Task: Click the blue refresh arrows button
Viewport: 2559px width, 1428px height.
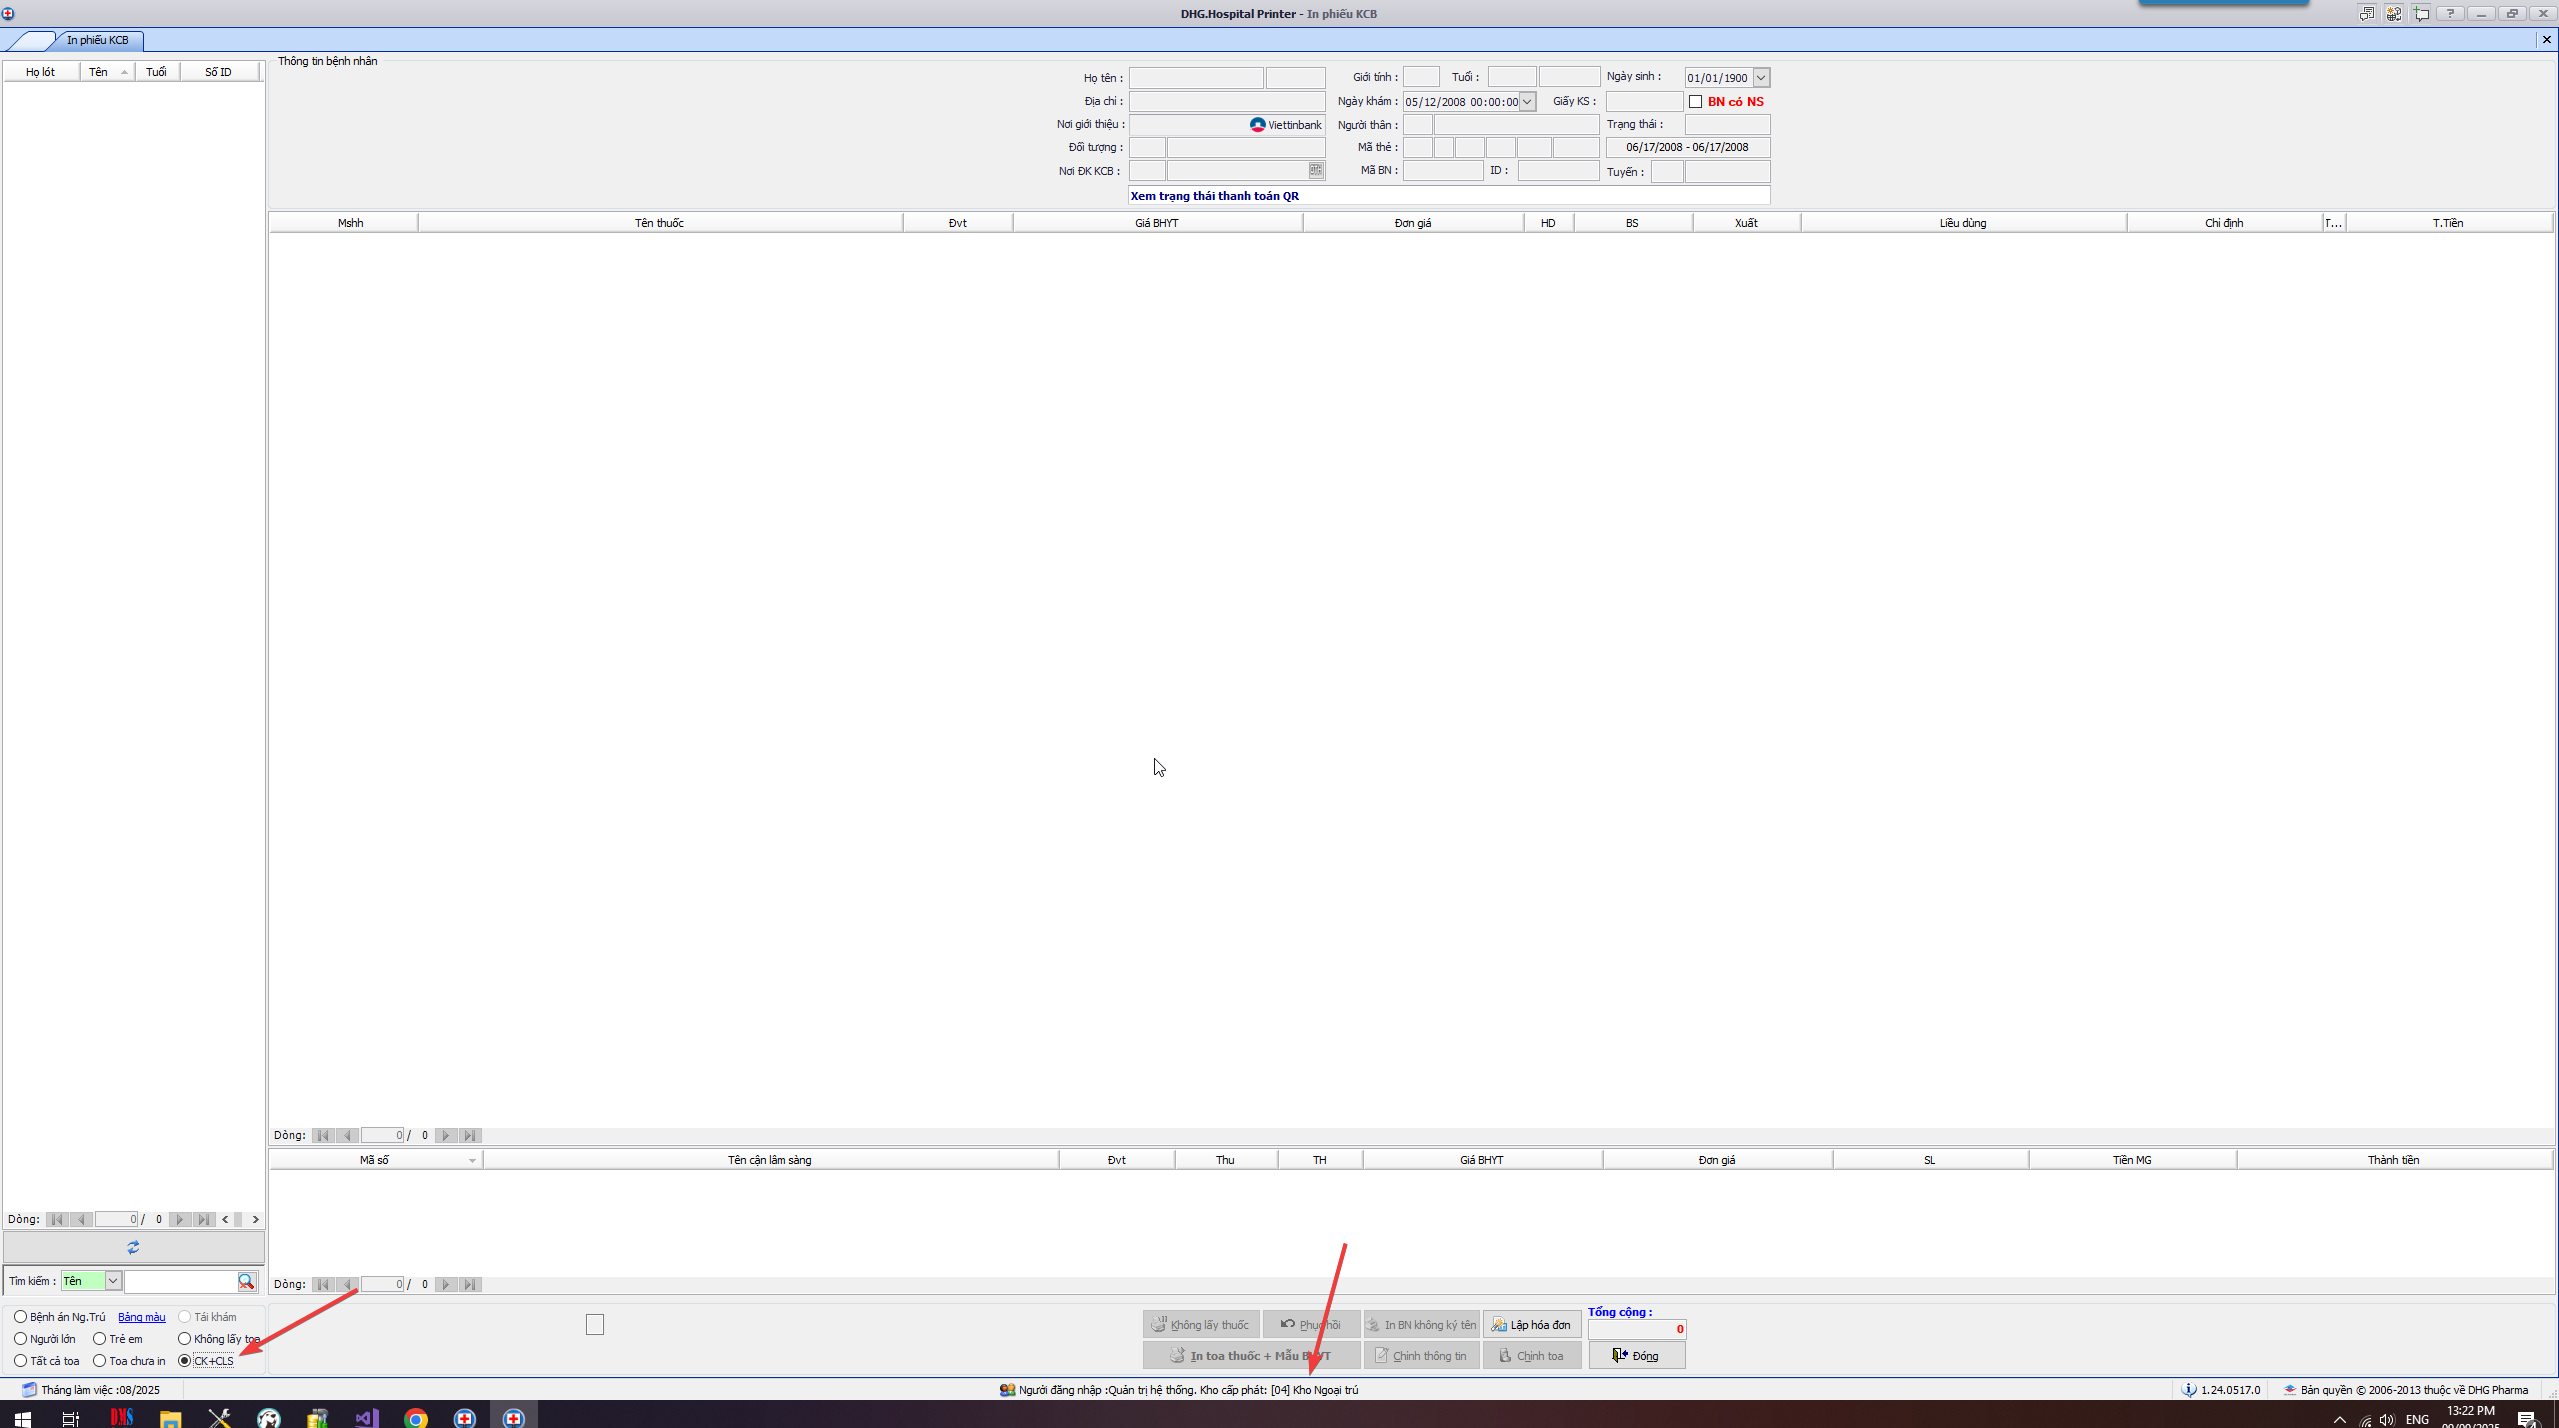Action: (133, 1247)
